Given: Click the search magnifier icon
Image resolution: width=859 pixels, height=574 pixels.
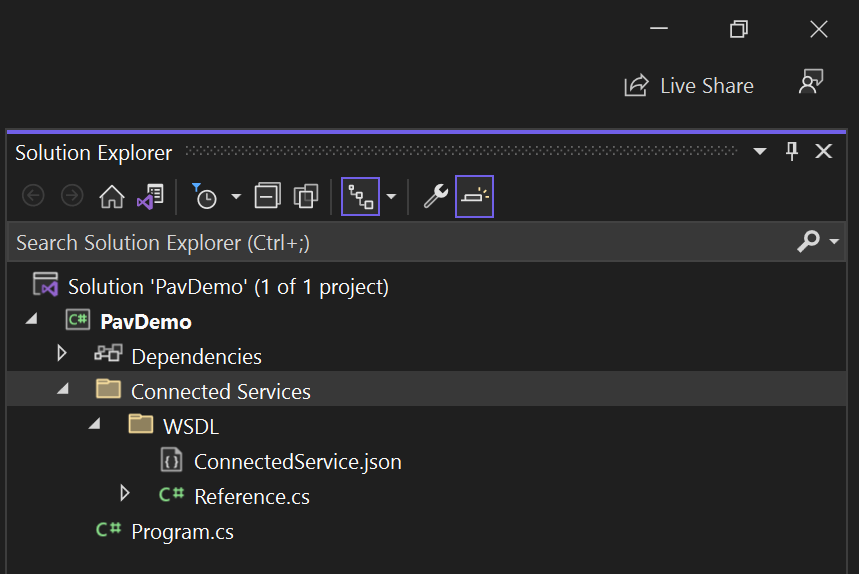Looking at the screenshot, I should tap(808, 242).
